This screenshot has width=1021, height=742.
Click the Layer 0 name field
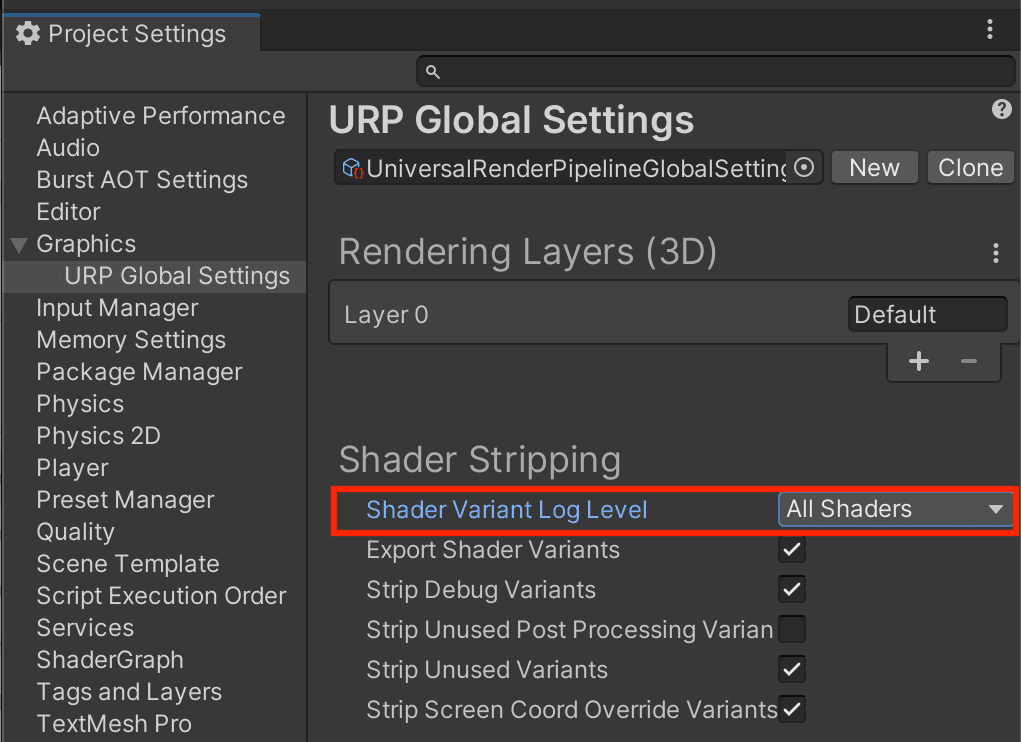(x=926, y=315)
